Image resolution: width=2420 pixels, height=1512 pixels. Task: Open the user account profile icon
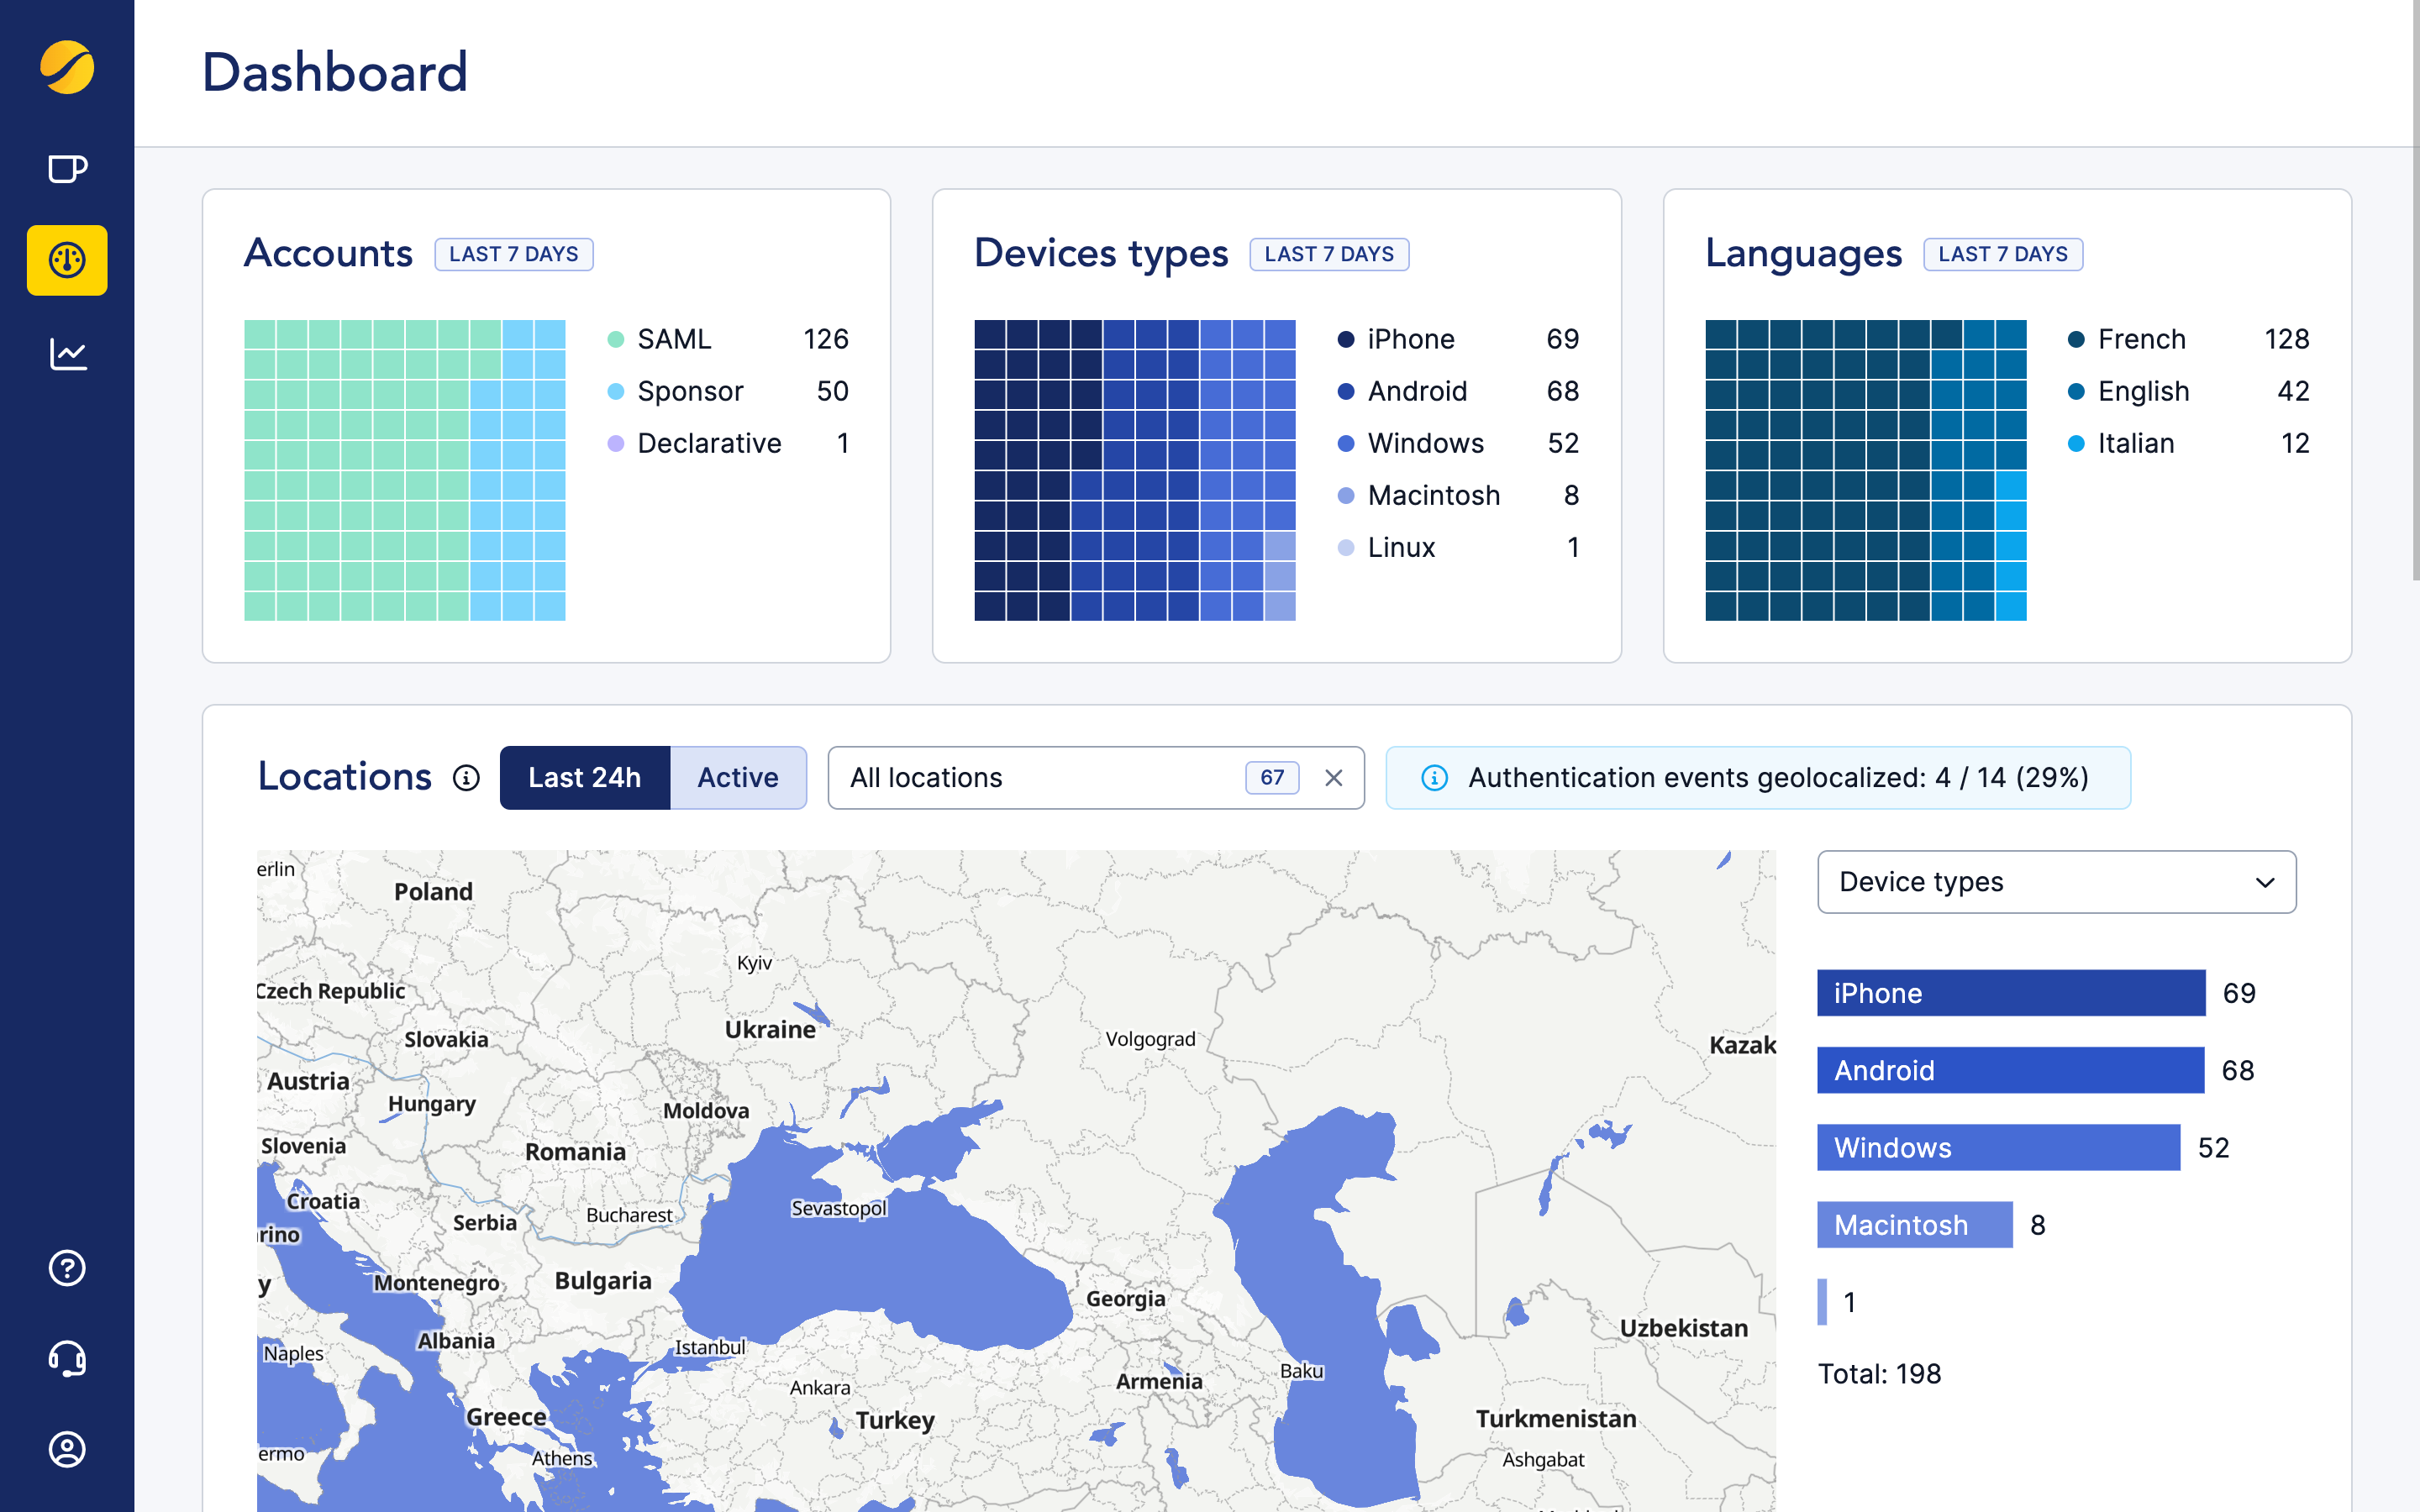click(67, 1449)
